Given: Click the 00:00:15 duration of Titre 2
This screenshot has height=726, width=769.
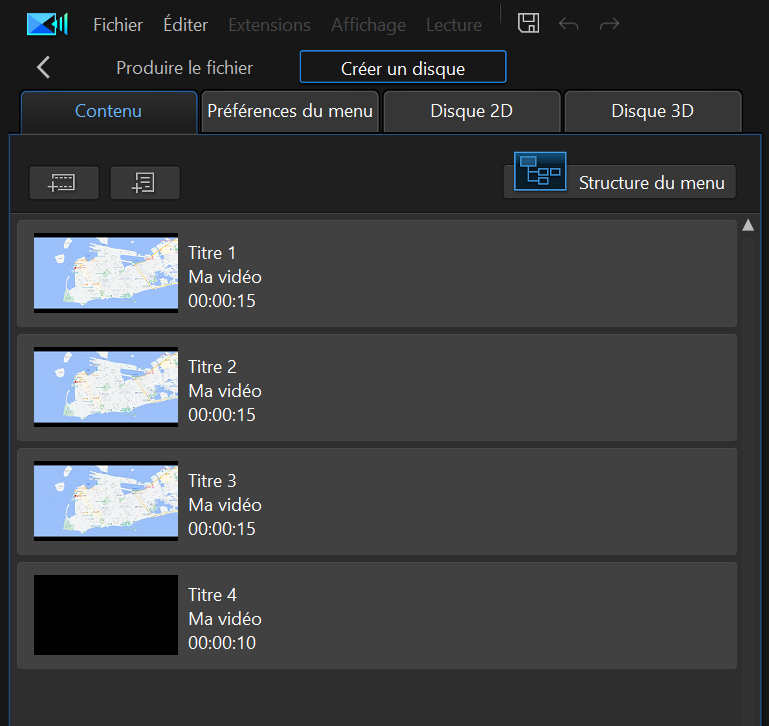Looking at the screenshot, I should pos(222,415).
